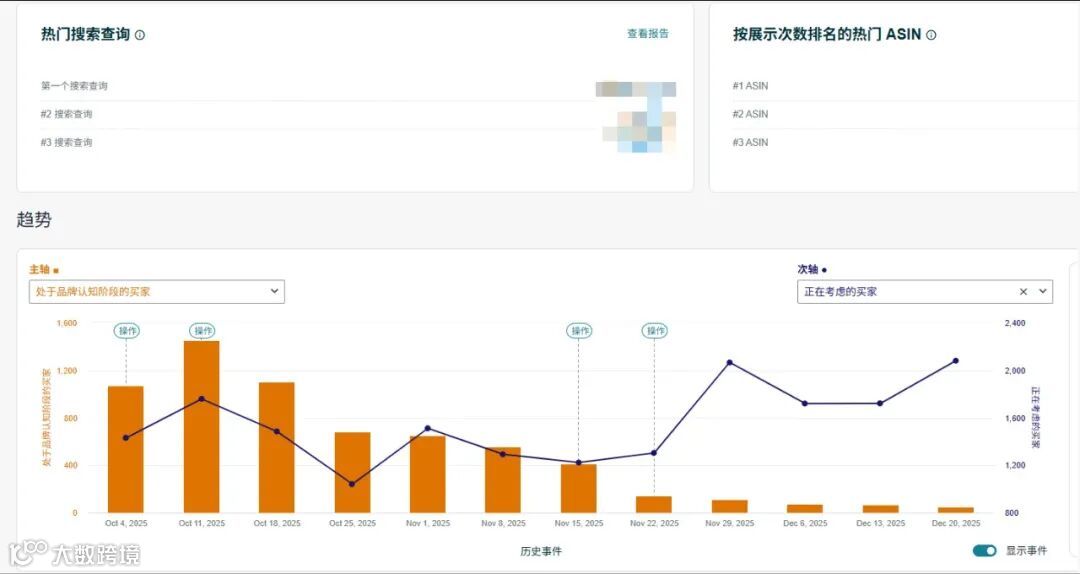This screenshot has height=574, width=1080.
Task: Expand the 次轴 dropdown arrow
Action: [1043, 291]
